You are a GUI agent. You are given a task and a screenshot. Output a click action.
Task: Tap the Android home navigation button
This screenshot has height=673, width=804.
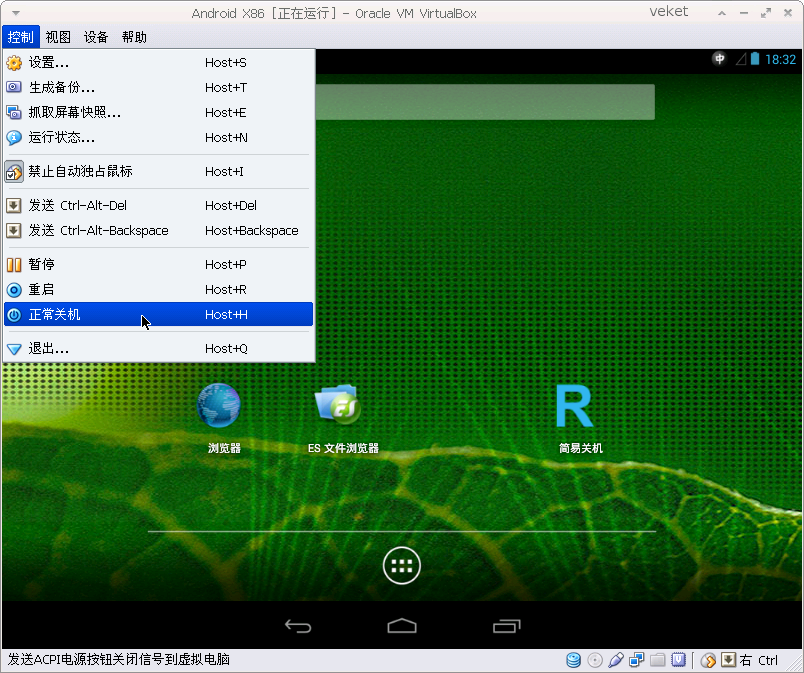402,626
